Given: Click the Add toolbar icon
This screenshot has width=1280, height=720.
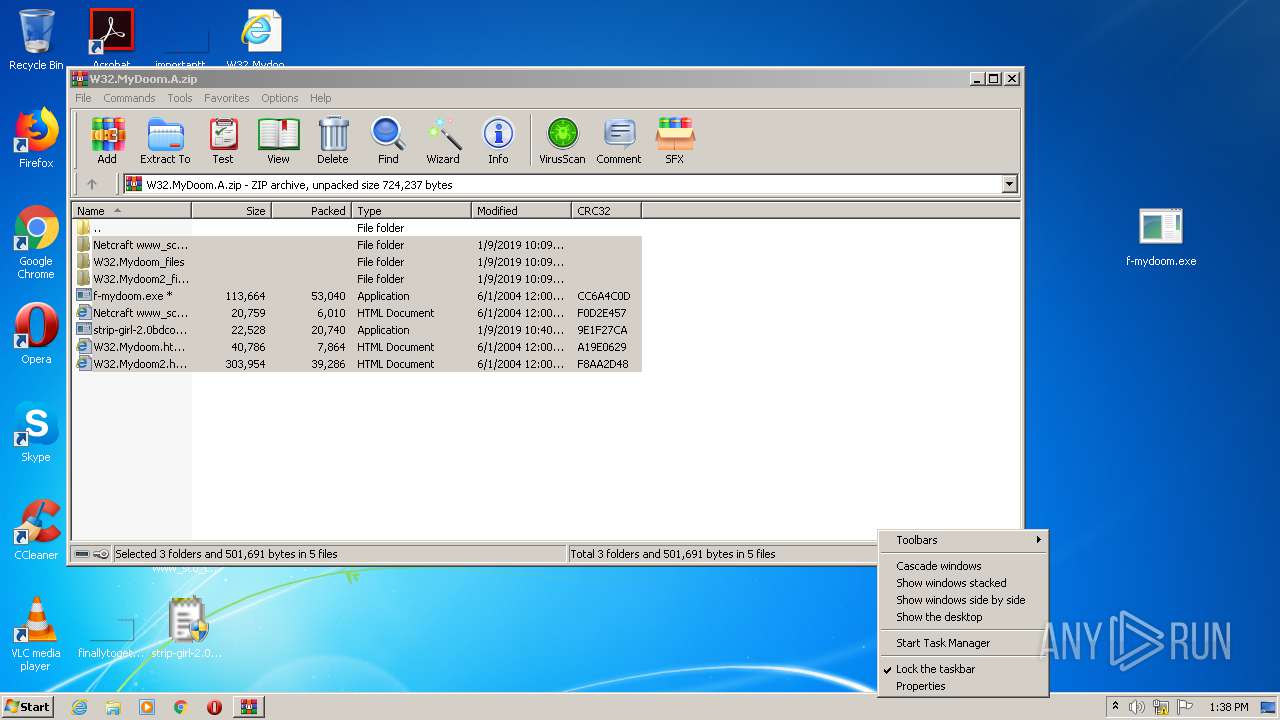Looking at the screenshot, I should (x=107, y=140).
